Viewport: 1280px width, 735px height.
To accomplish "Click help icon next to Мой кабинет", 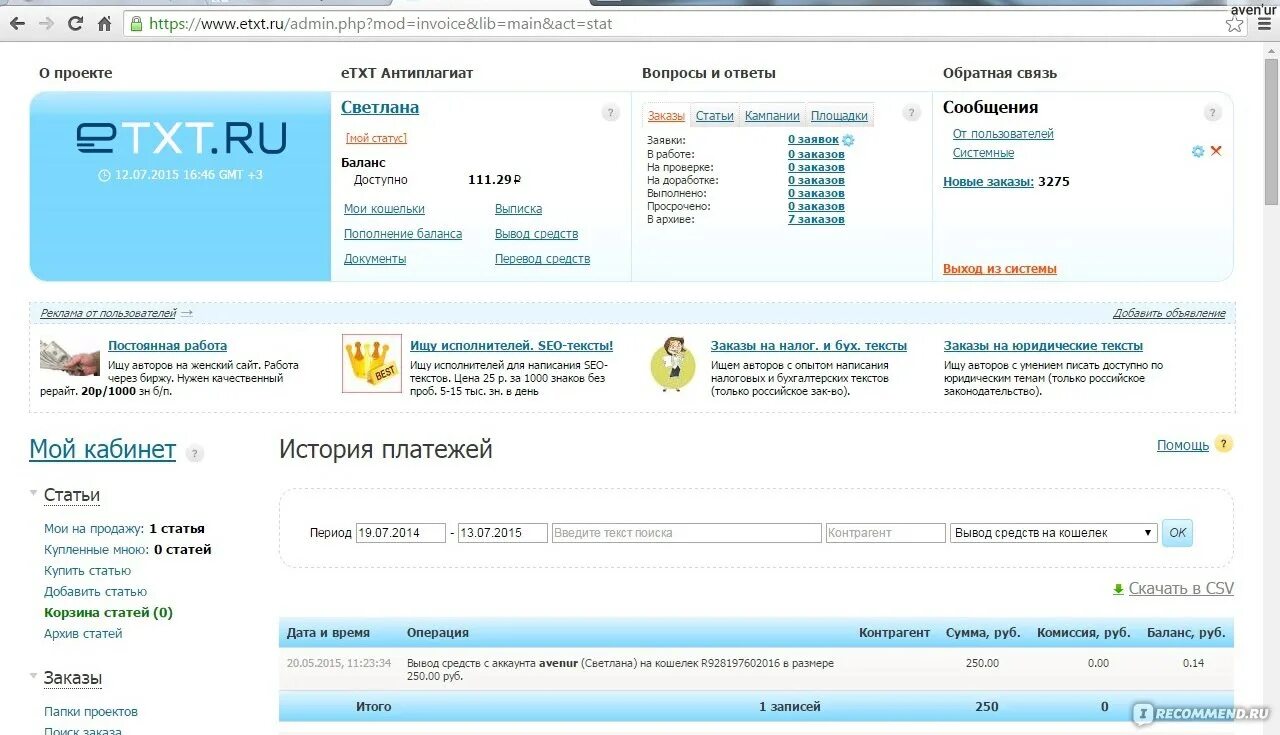I will point(195,454).
